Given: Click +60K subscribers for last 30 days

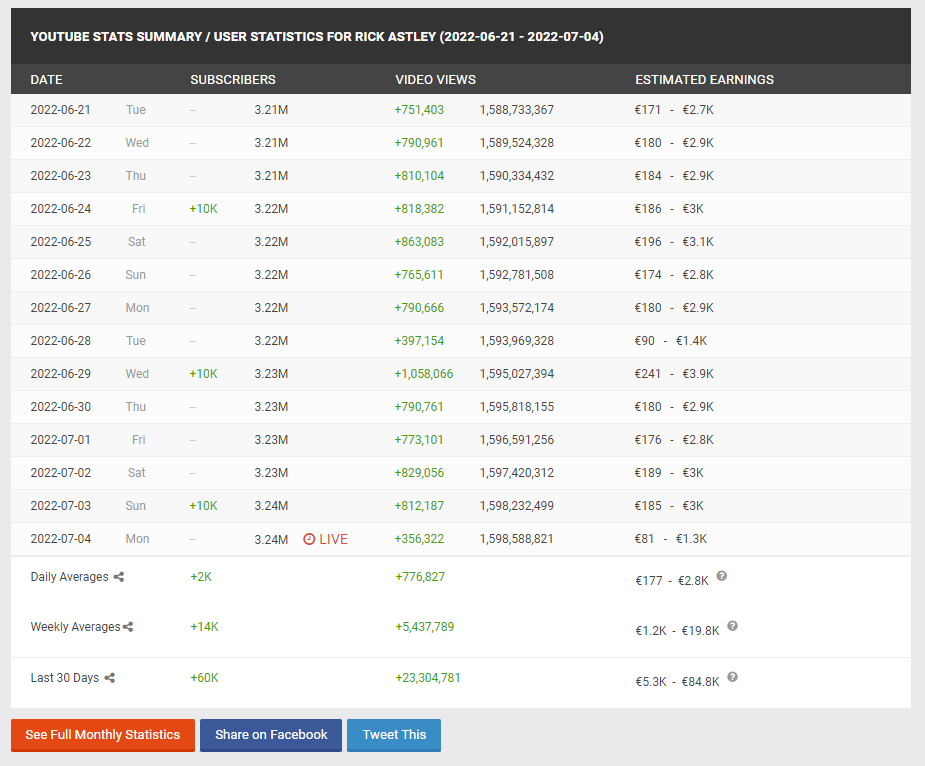Looking at the screenshot, I should click(x=204, y=678).
